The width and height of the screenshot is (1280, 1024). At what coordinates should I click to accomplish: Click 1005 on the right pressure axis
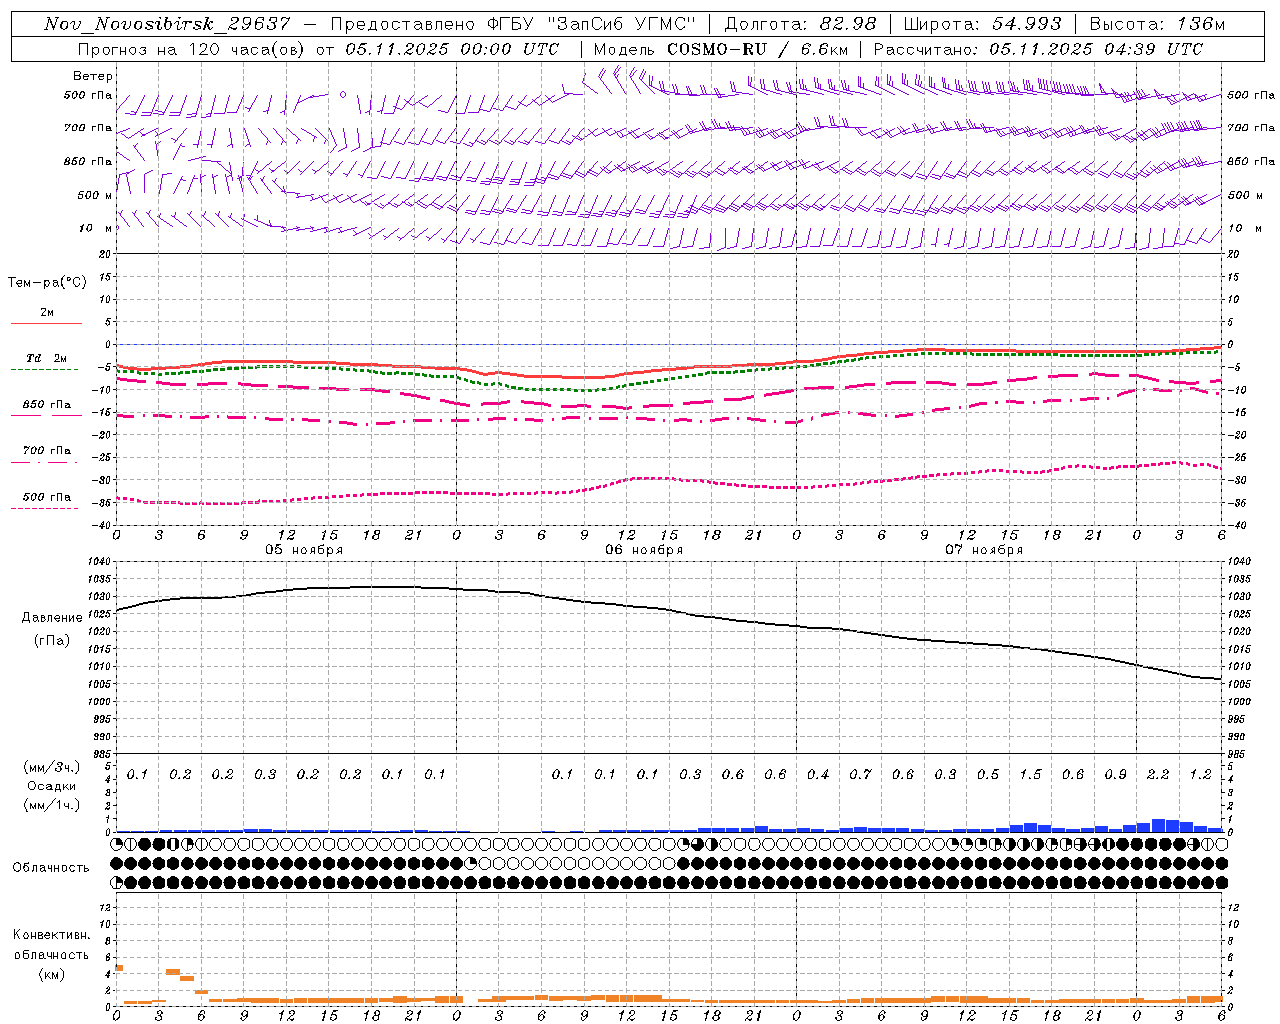1238,684
